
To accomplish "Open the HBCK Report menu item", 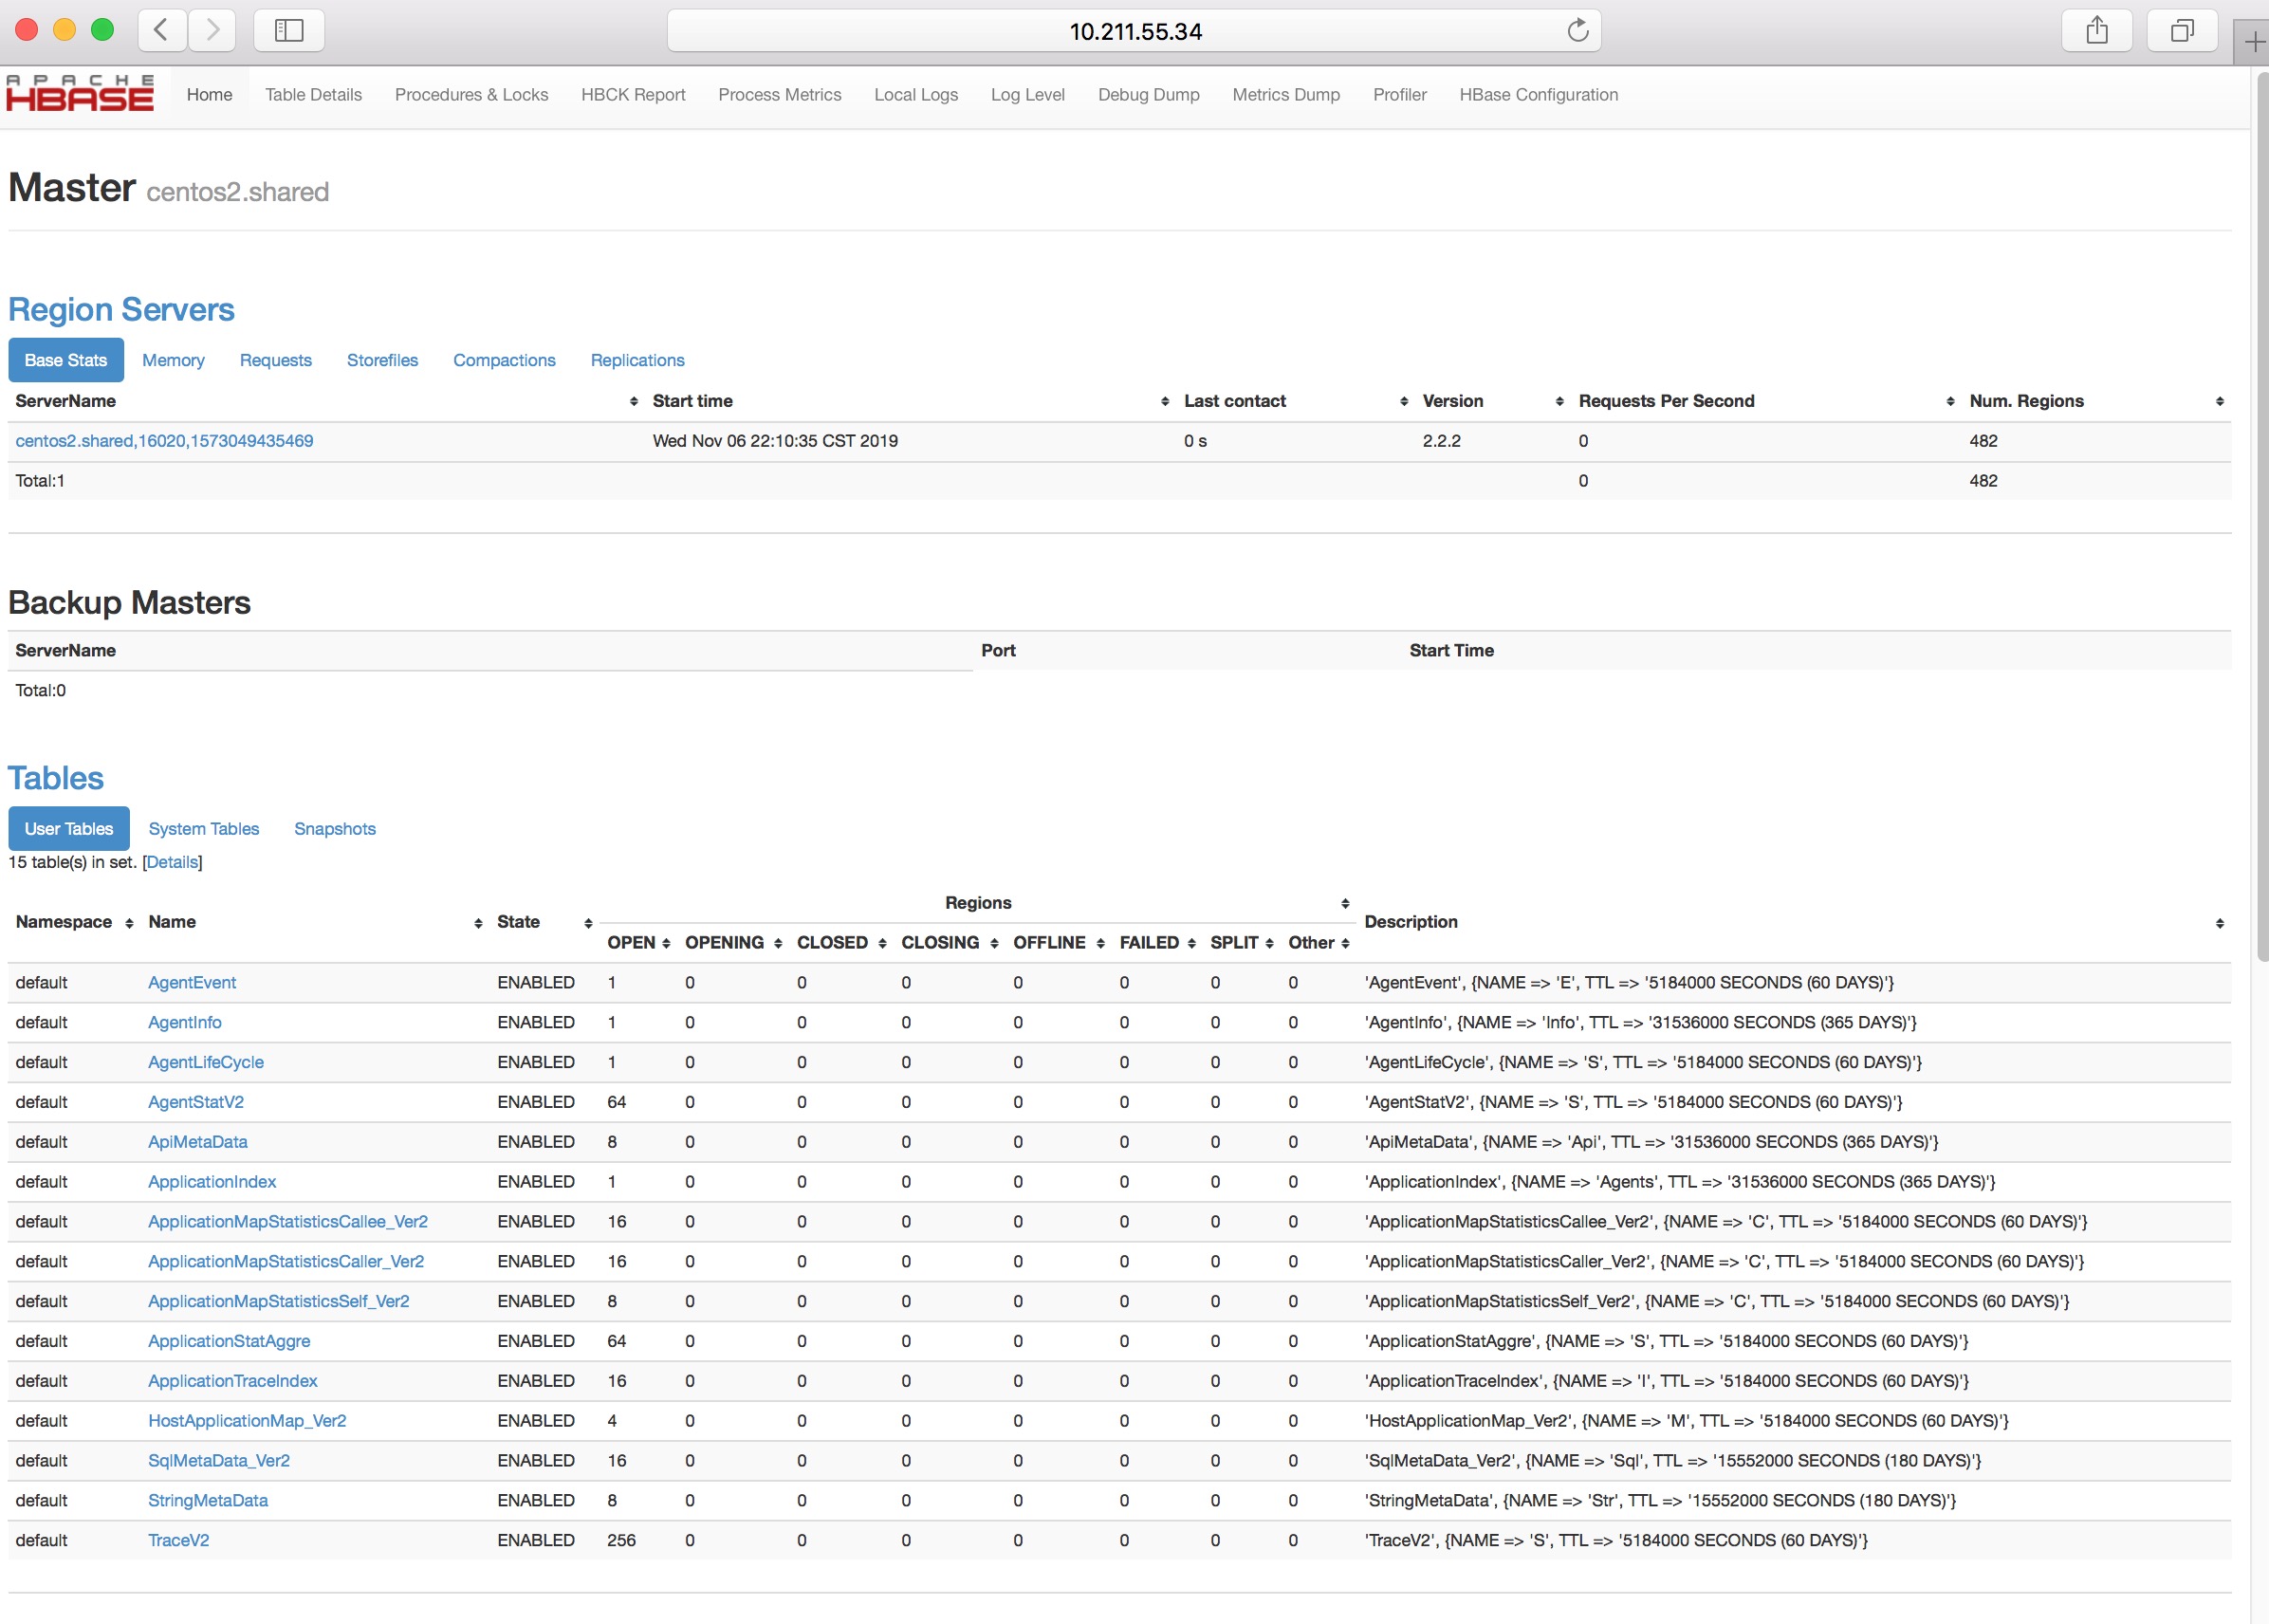I will click(632, 95).
